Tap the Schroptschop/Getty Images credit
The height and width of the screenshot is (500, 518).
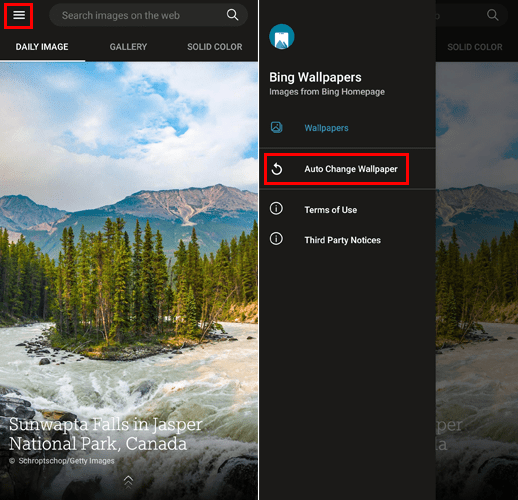point(62,461)
